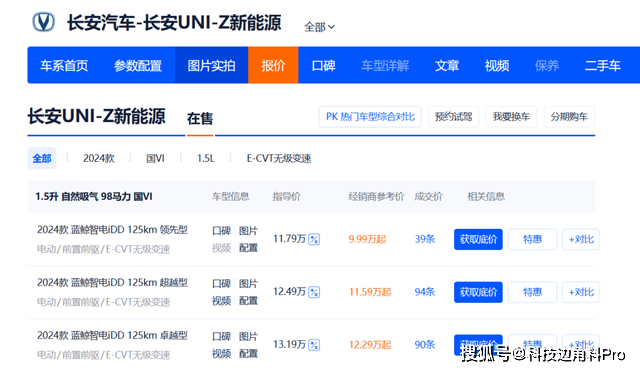Open 配置 link for the 超越型 model
Image resolution: width=640 pixels, height=371 pixels.
click(x=248, y=301)
